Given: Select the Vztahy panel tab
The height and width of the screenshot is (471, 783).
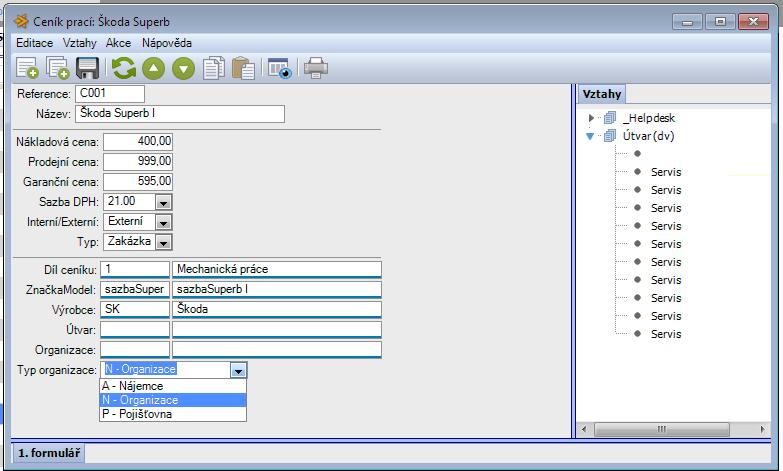Looking at the screenshot, I should 602,94.
